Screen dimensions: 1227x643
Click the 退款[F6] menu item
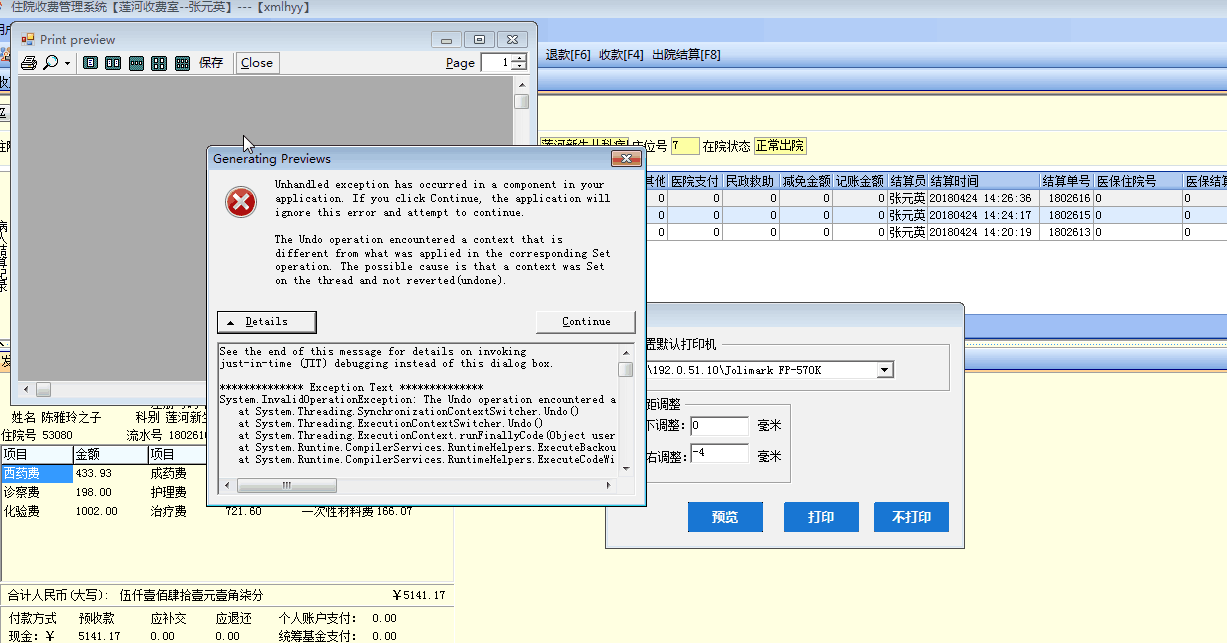(x=568, y=55)
